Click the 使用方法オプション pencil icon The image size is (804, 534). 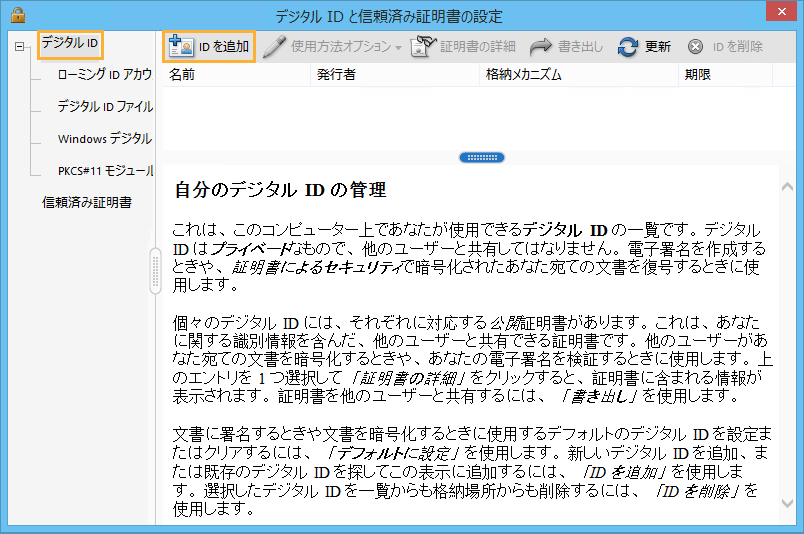274,47
